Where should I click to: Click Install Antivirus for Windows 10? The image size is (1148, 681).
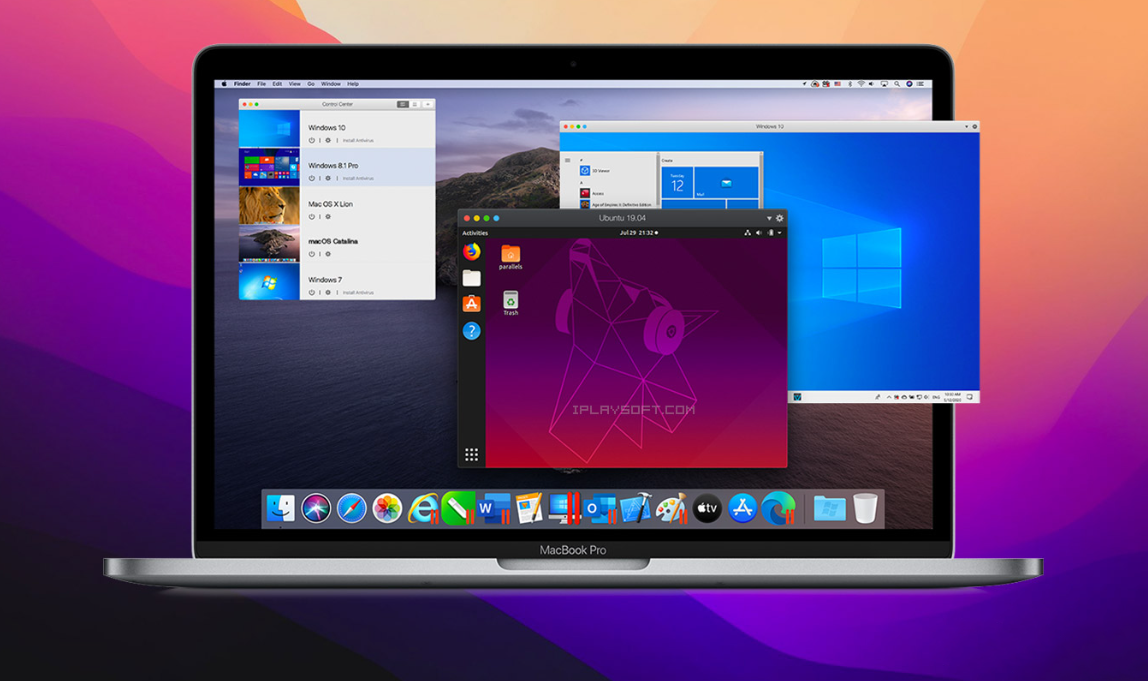tap(358, 141)
